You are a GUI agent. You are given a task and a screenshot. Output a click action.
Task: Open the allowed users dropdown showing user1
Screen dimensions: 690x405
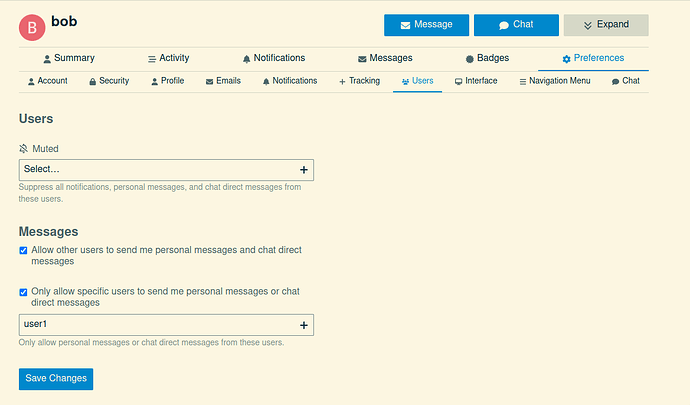click(x=166, y=325)
